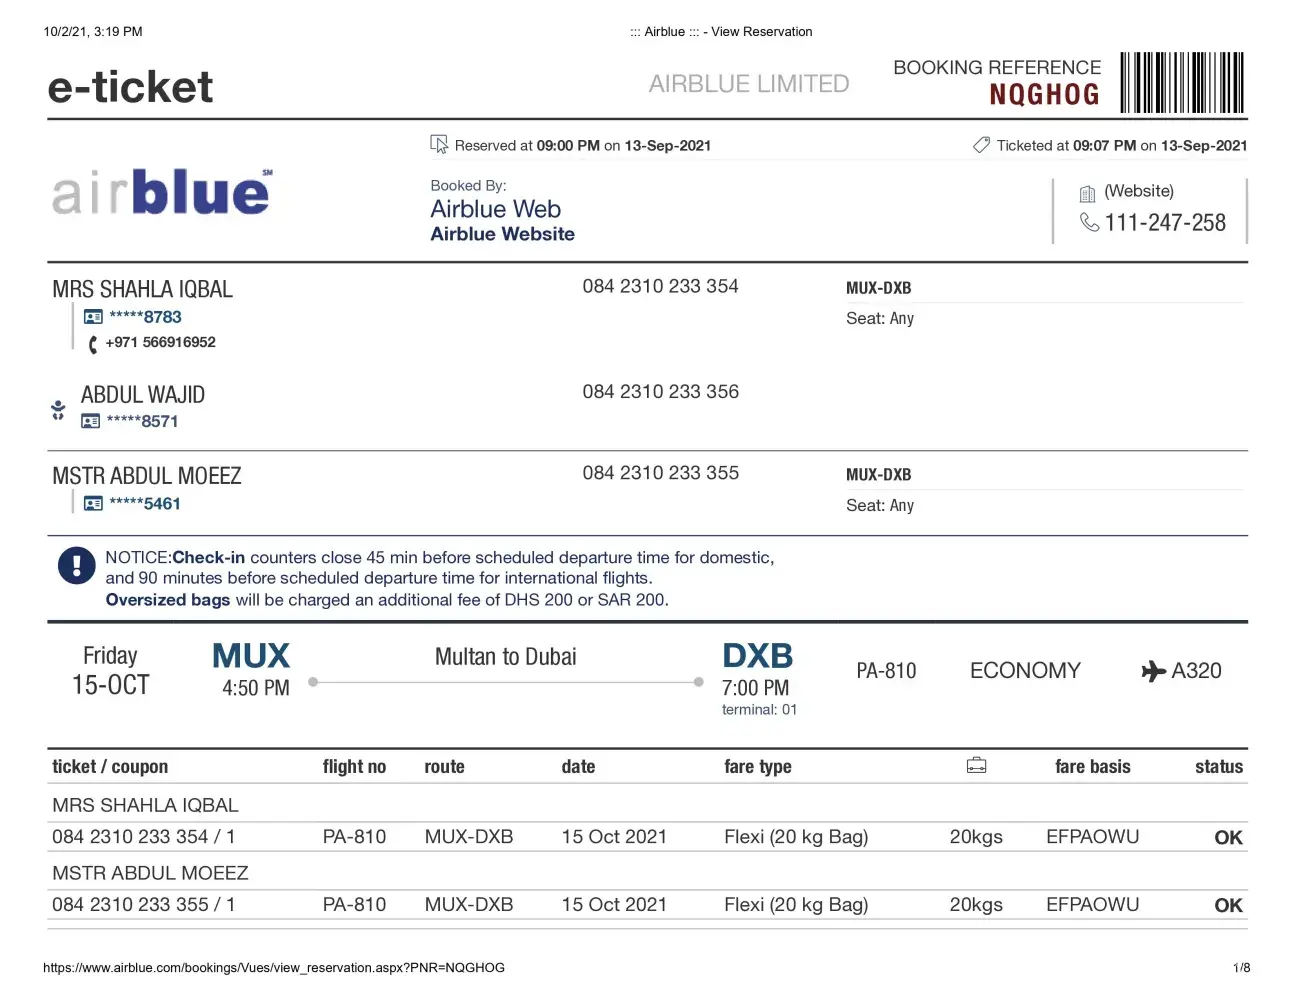The image size is (1294, 1000).
Task: Click the phone number 111-247-258
Action: click(1165, 223)
